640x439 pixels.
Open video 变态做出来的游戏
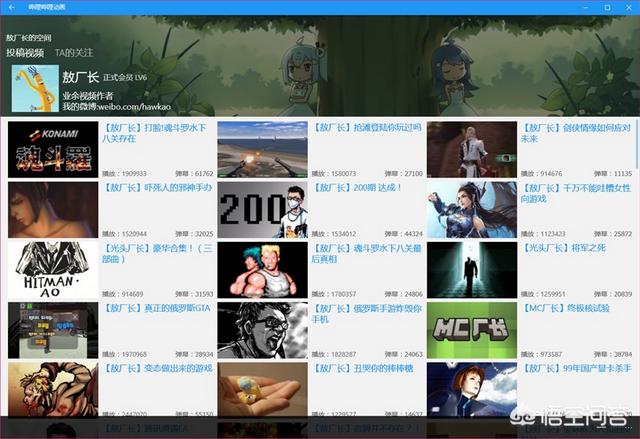point(157,368)
